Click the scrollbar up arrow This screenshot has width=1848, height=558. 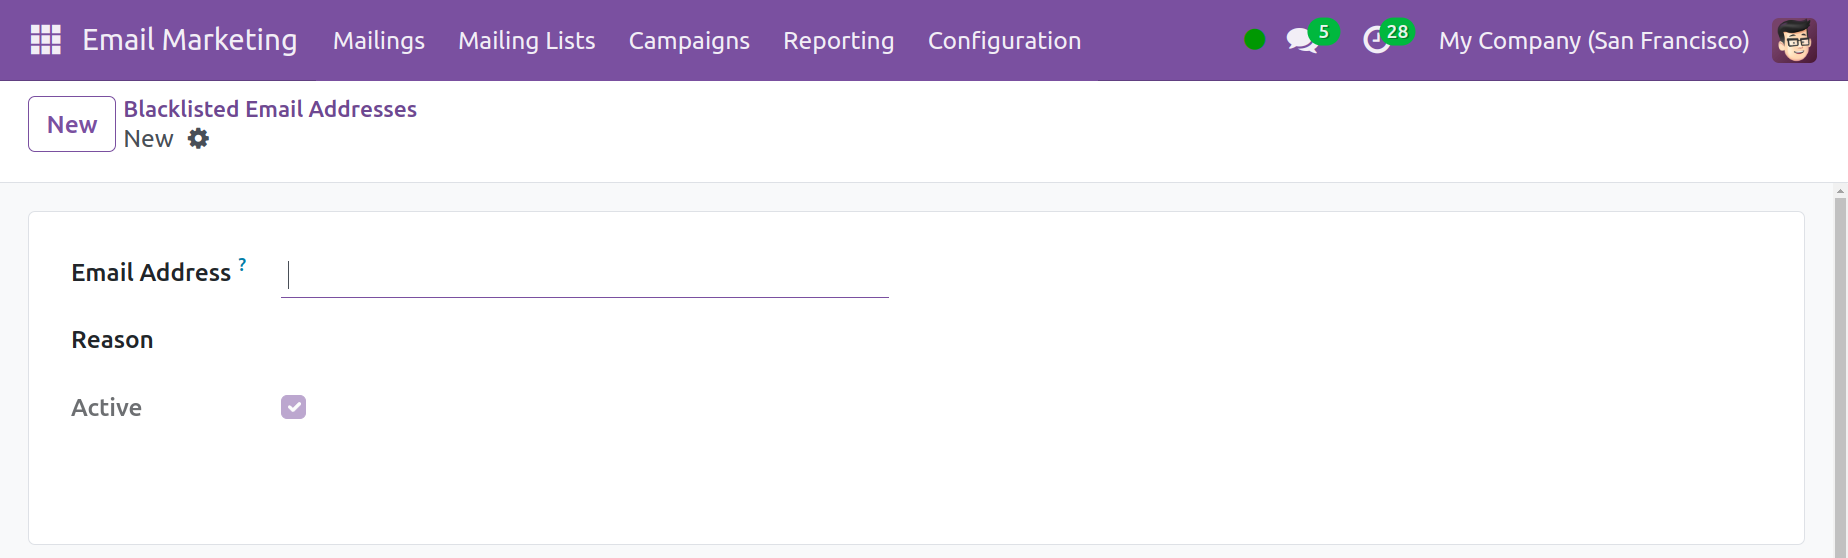(1840, 190)
